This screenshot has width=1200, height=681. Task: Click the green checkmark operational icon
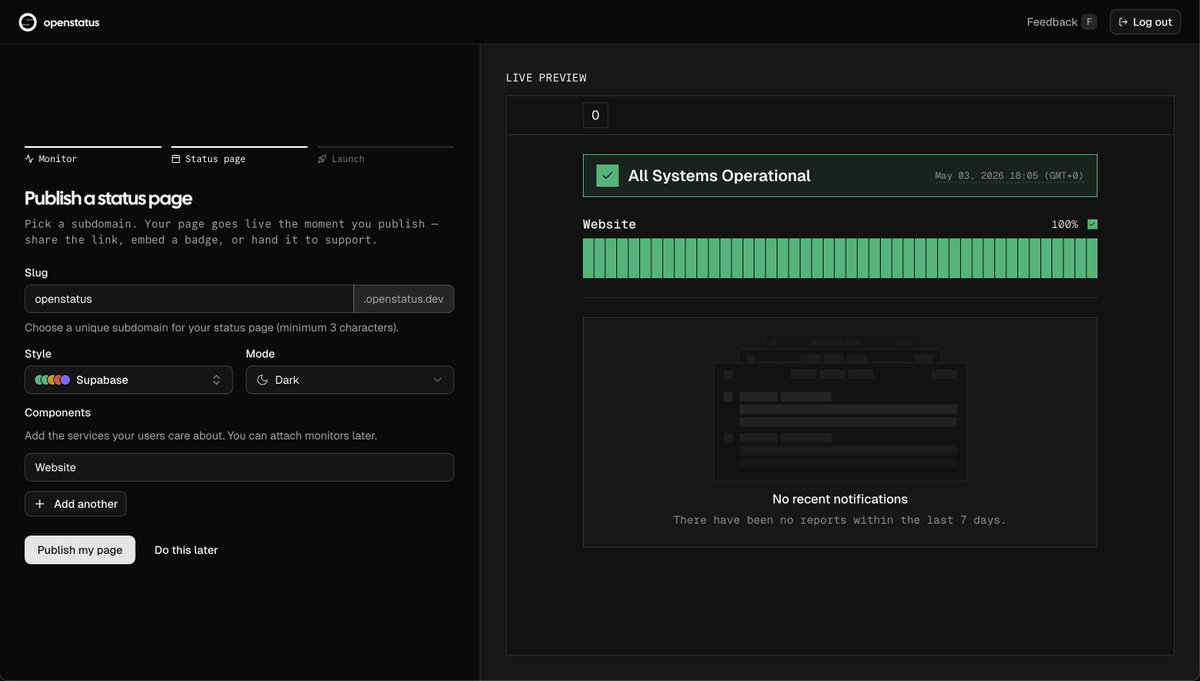[607, 175]
